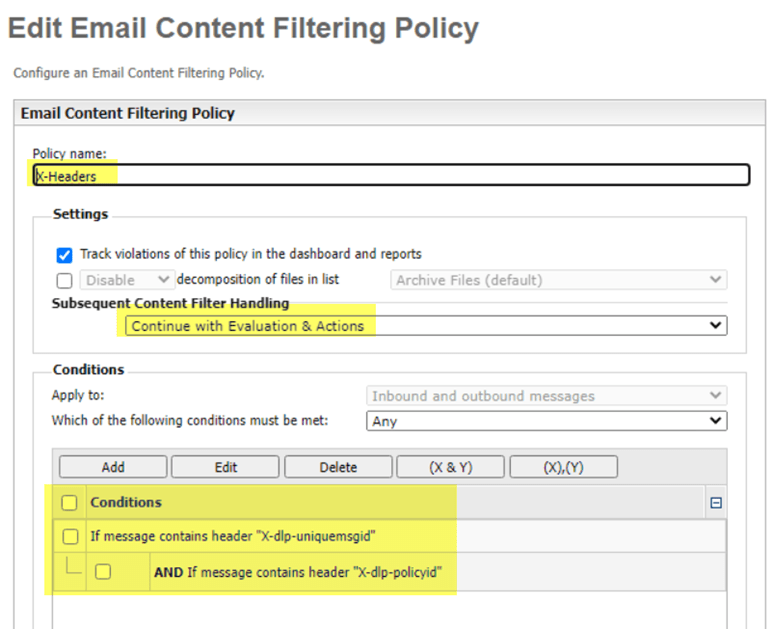Click the (X),(Y) grouping button
This screenshot has height=629, width=772.
[563, 467]
